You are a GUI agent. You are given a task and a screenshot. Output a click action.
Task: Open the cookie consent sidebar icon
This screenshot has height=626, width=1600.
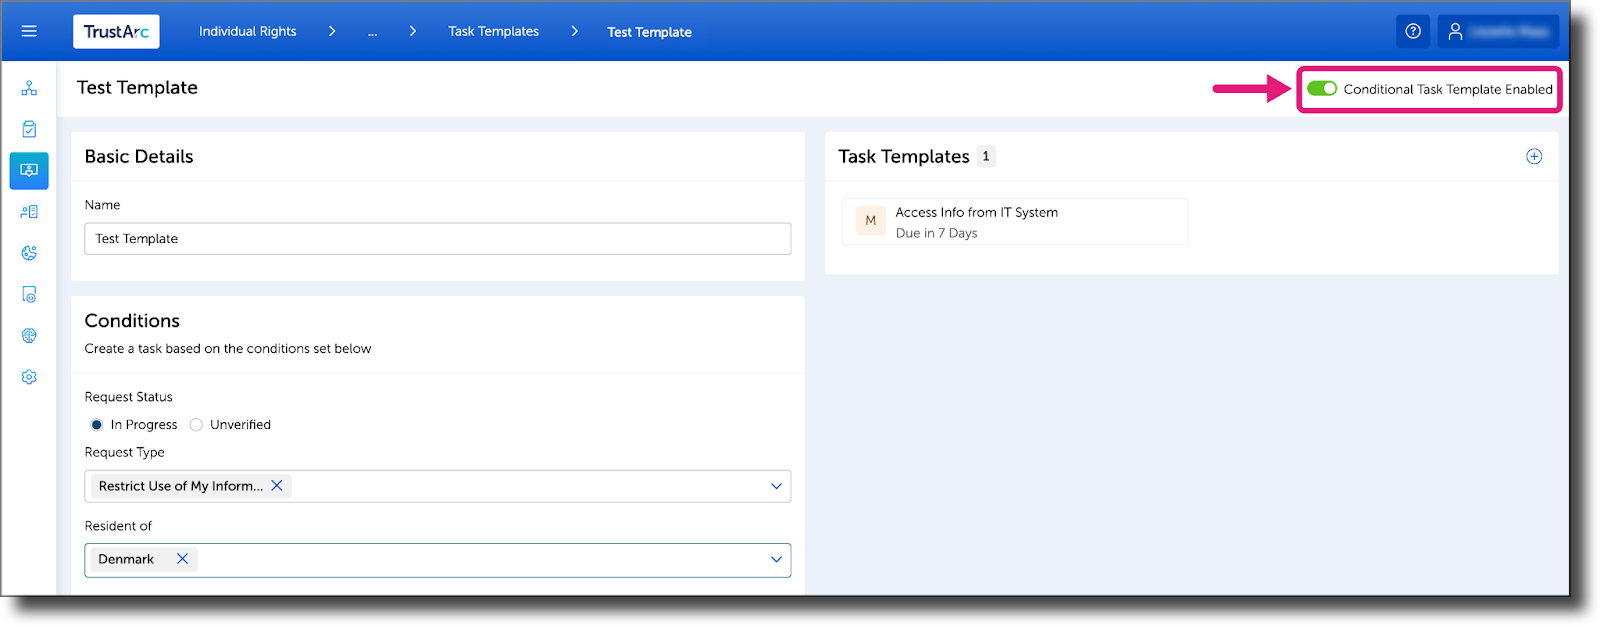[29, 253]
